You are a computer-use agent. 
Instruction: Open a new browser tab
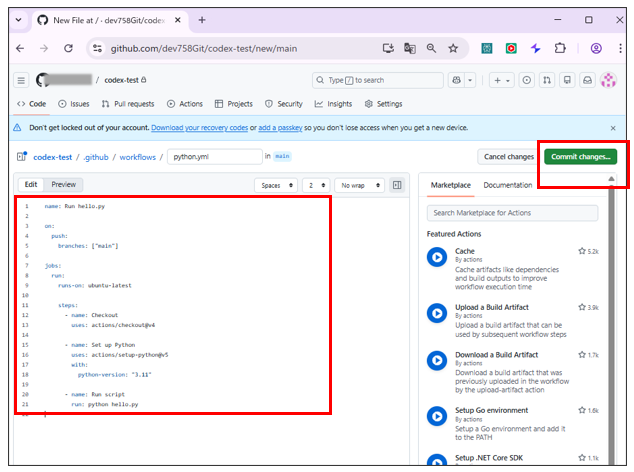tap(202, 20)
